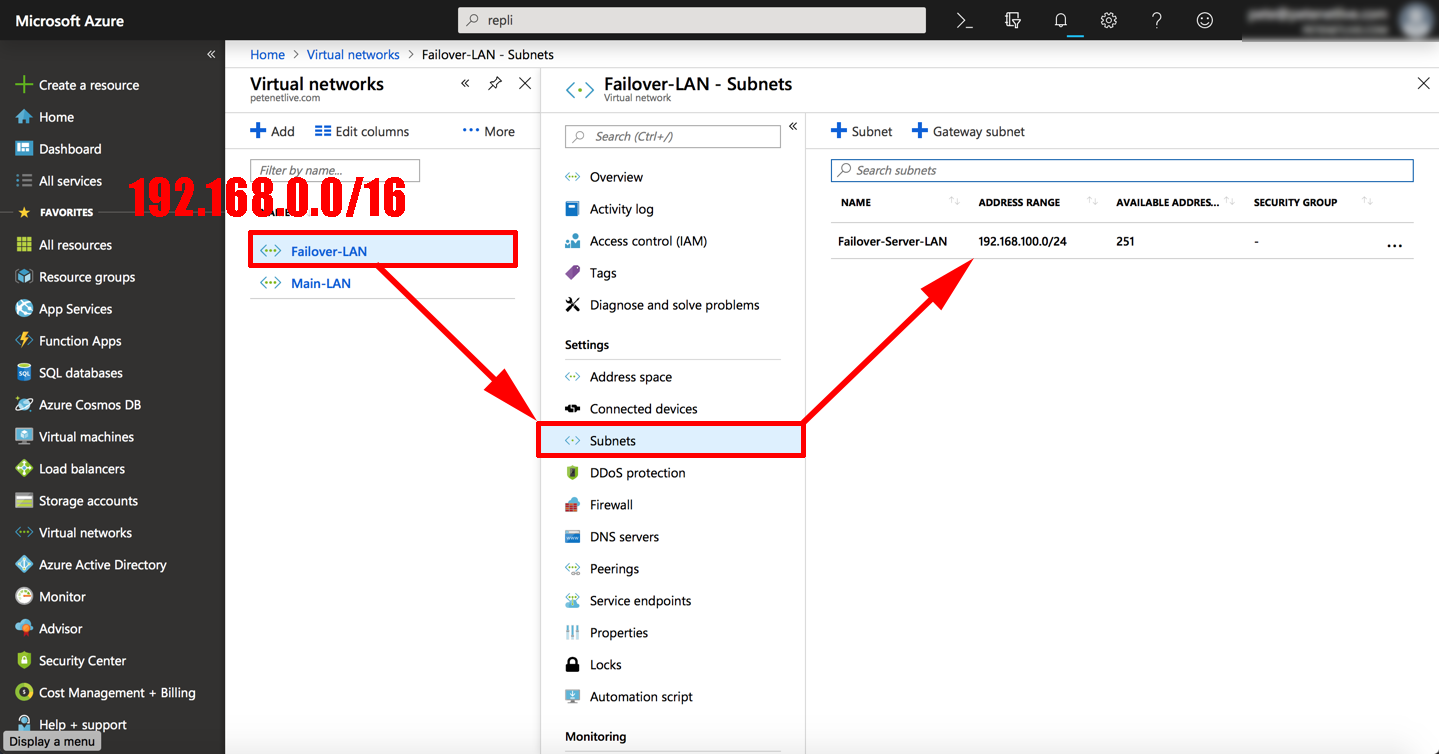Add a Gateway subnet
The width and height of the screenshot is (1439, 754).
tap(968, 131)
